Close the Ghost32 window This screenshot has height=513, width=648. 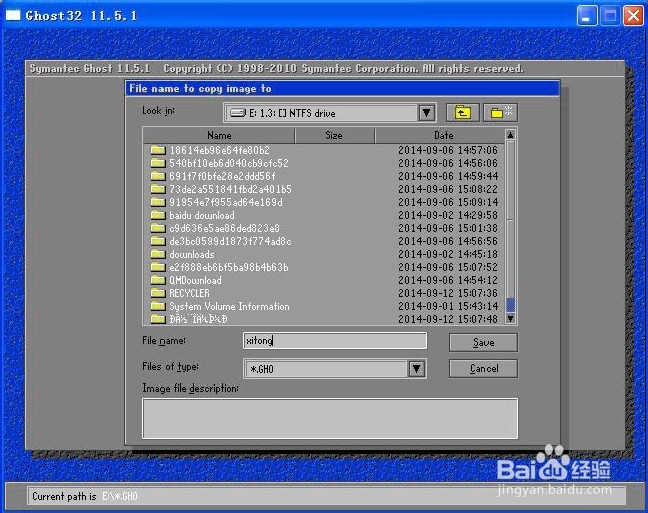pos(633,16)
